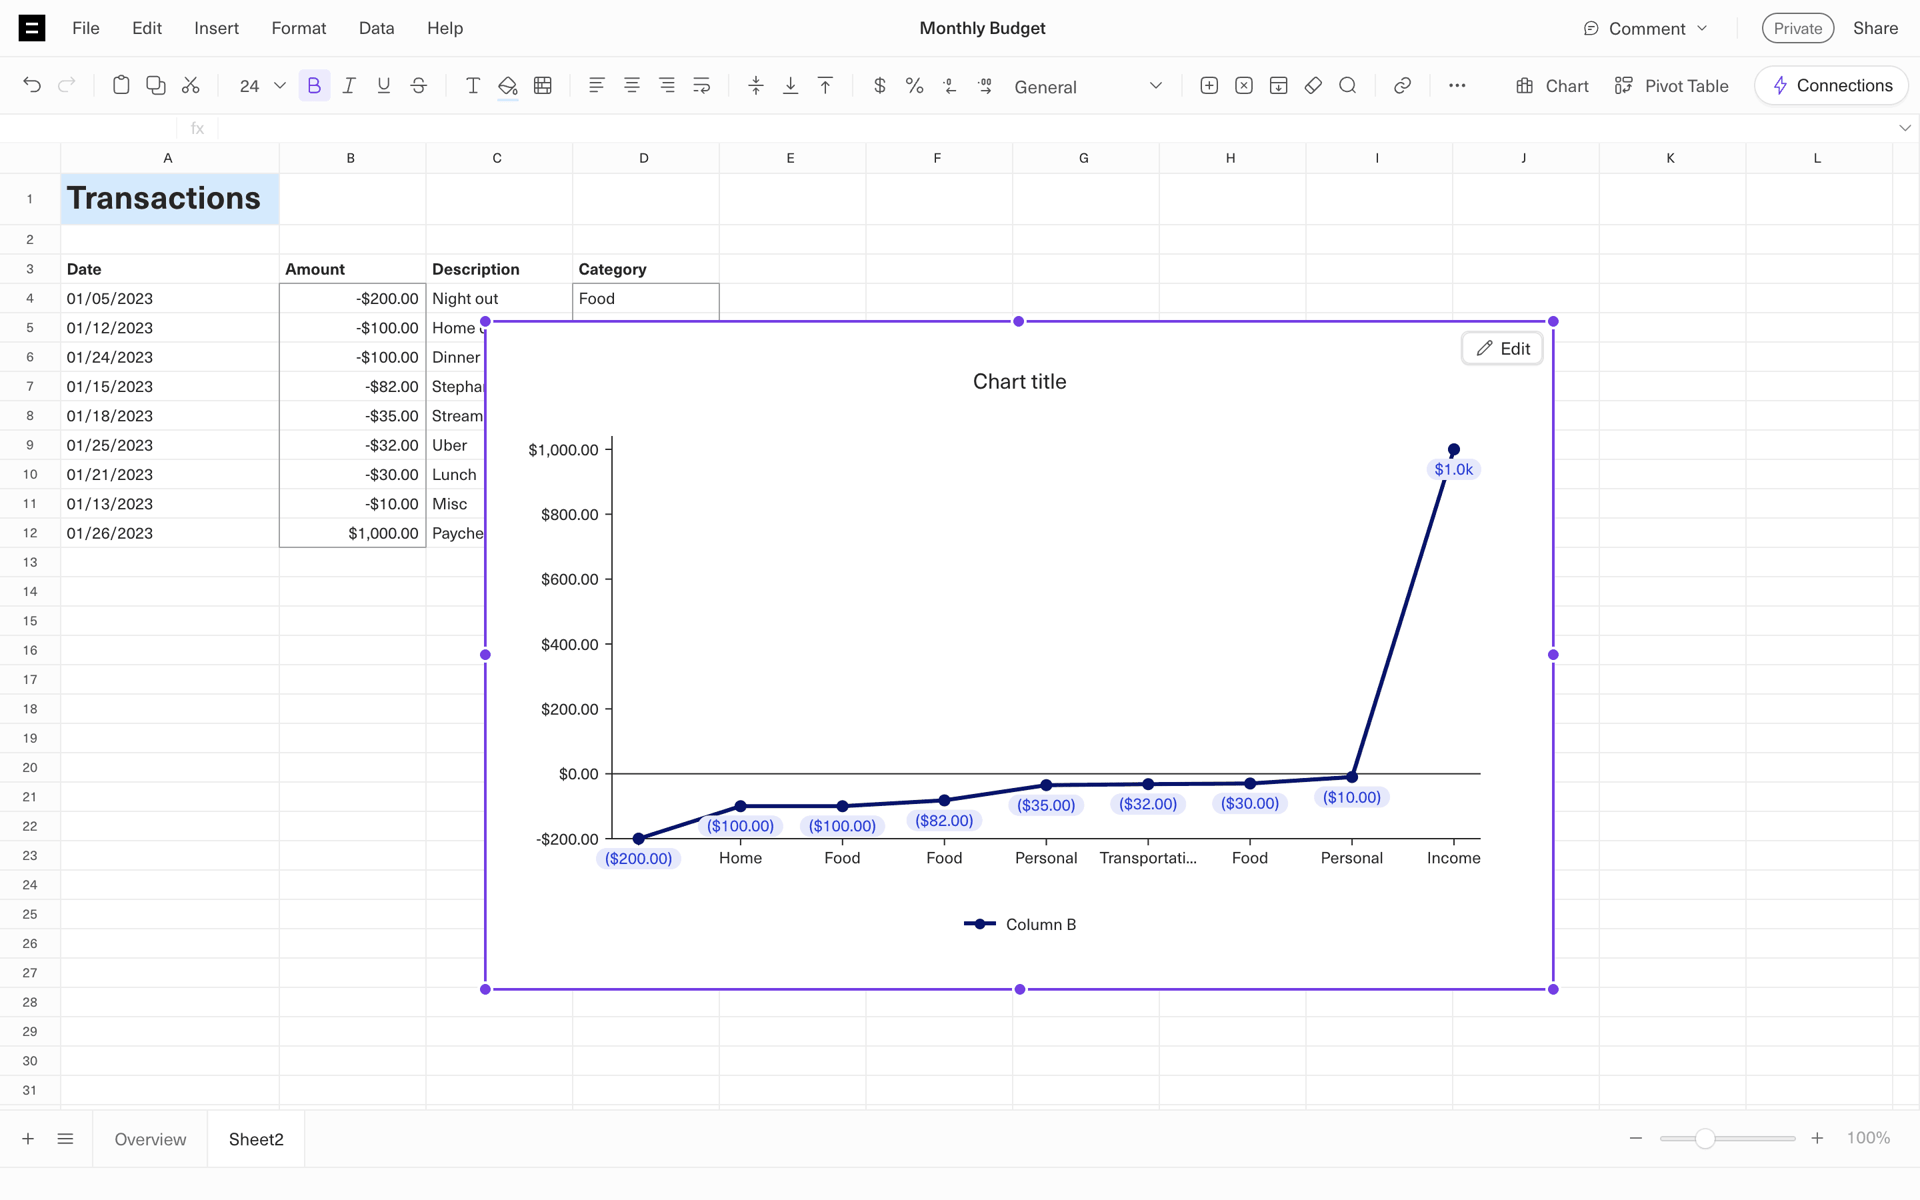Click the zoom in plus button
The height and width of the screenshot is (1200, 1920).
click(1817, 1138)
